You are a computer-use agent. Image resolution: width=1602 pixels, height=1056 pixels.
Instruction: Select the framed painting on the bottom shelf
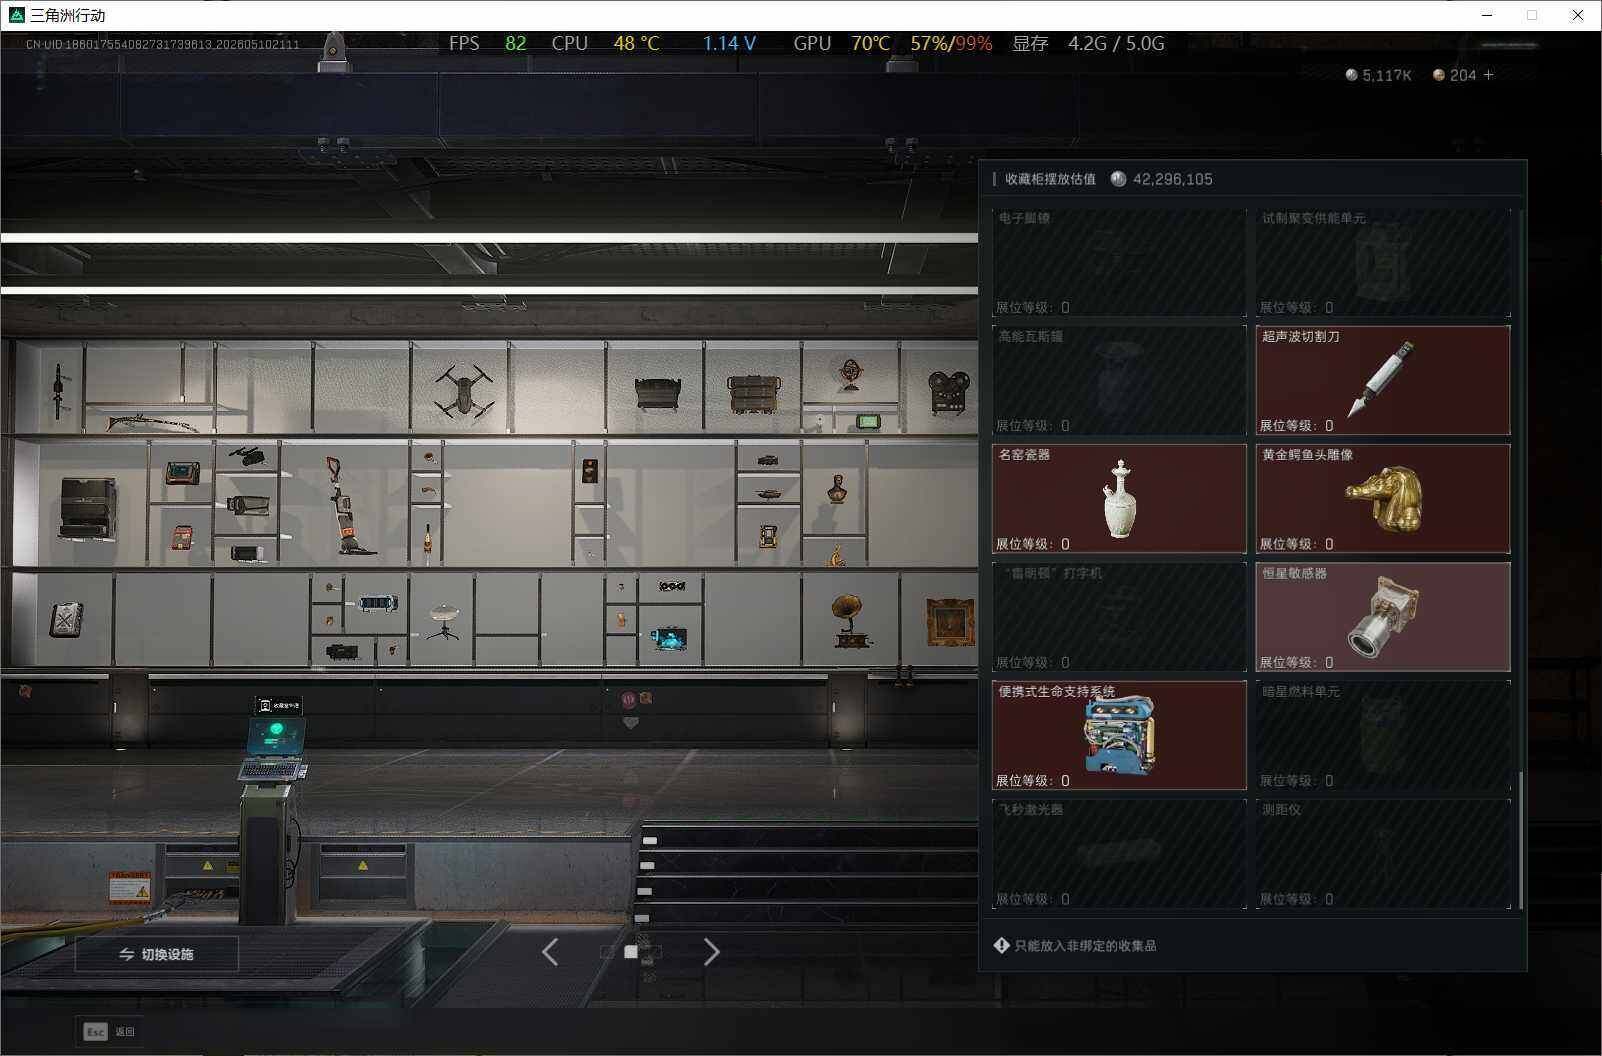(x=950, y=623)
